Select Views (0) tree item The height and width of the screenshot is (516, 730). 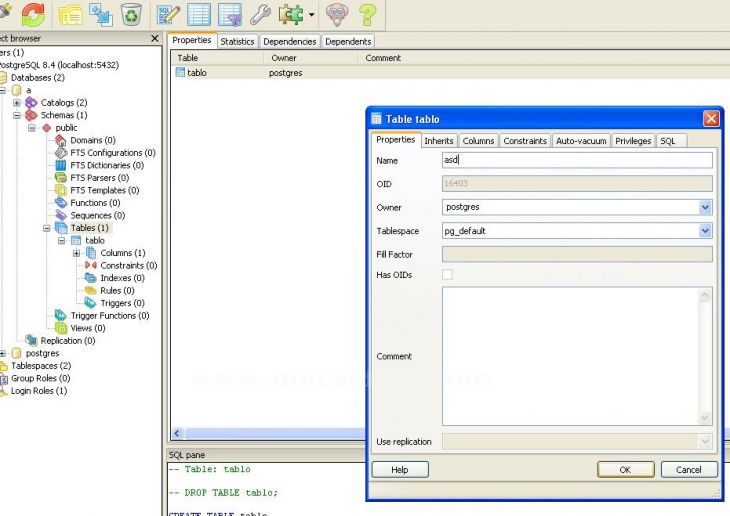[88, 328]
